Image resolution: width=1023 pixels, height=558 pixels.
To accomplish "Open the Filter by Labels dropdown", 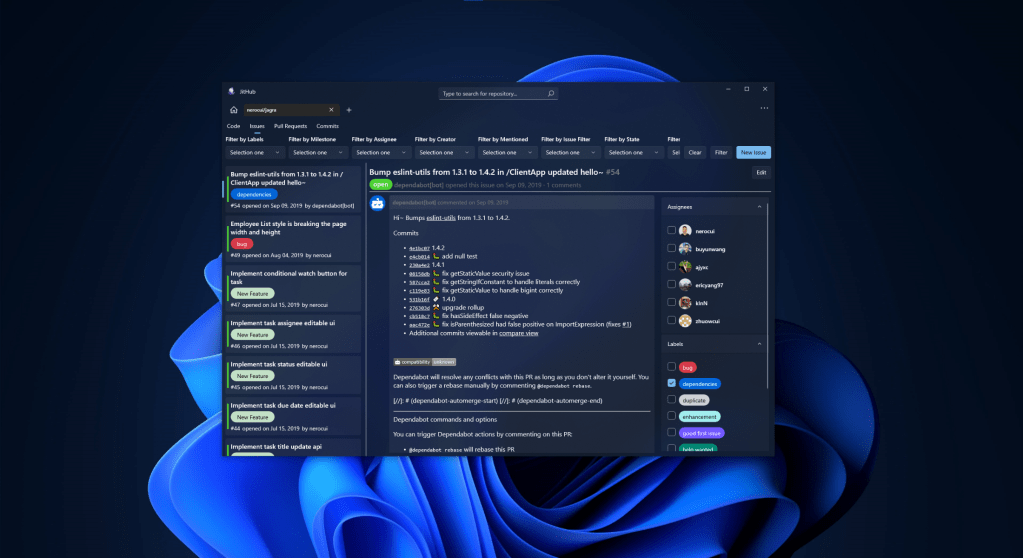I will (x=254, y=153).
